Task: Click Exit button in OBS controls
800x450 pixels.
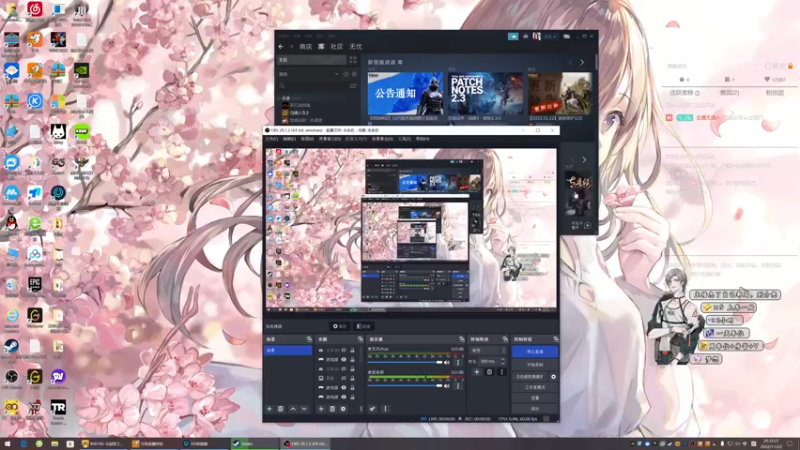Action: 535,409
